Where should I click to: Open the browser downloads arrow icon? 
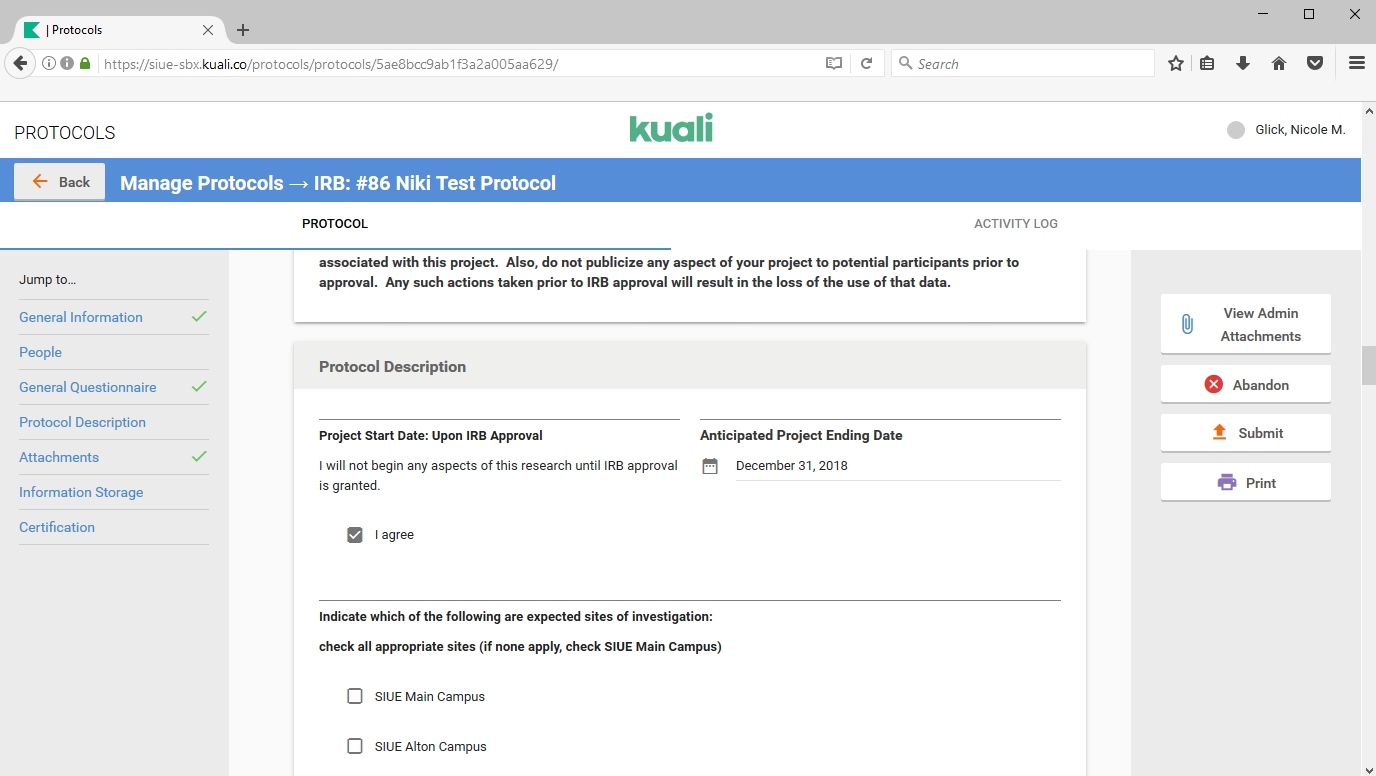coord(1243,63)
